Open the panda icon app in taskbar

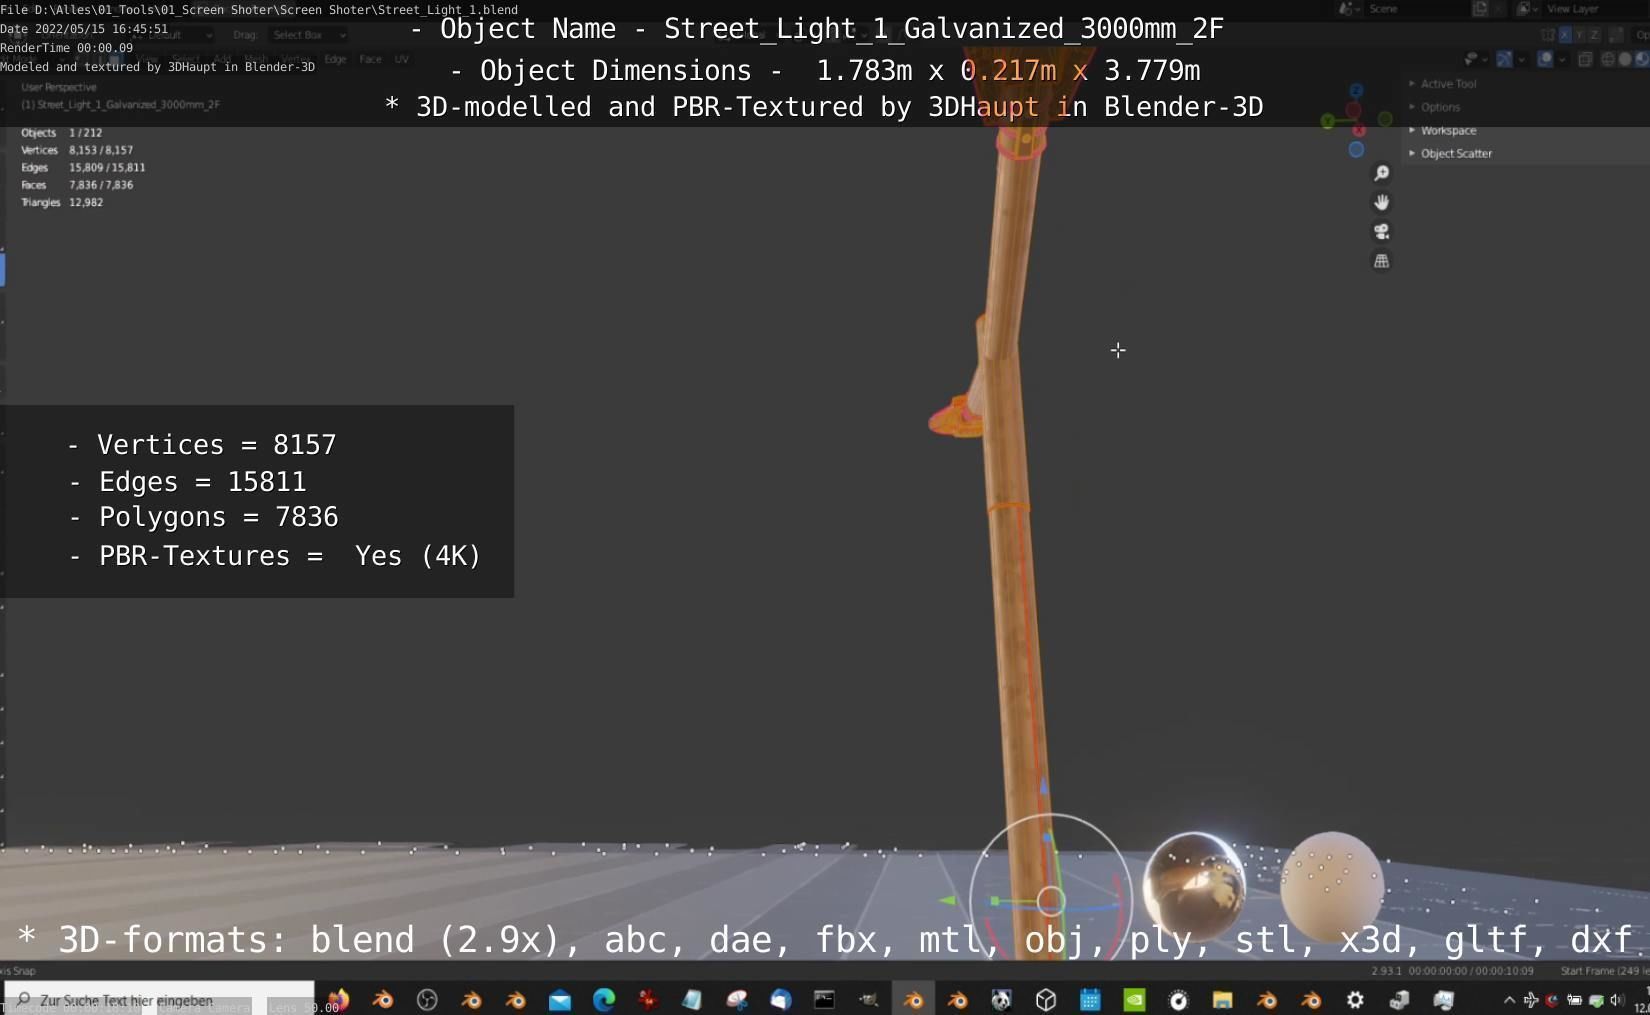coord(1001,999)
